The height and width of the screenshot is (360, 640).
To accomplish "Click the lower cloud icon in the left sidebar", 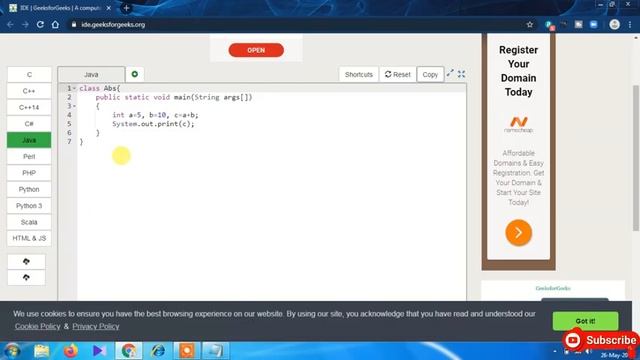I will (27, 278).
